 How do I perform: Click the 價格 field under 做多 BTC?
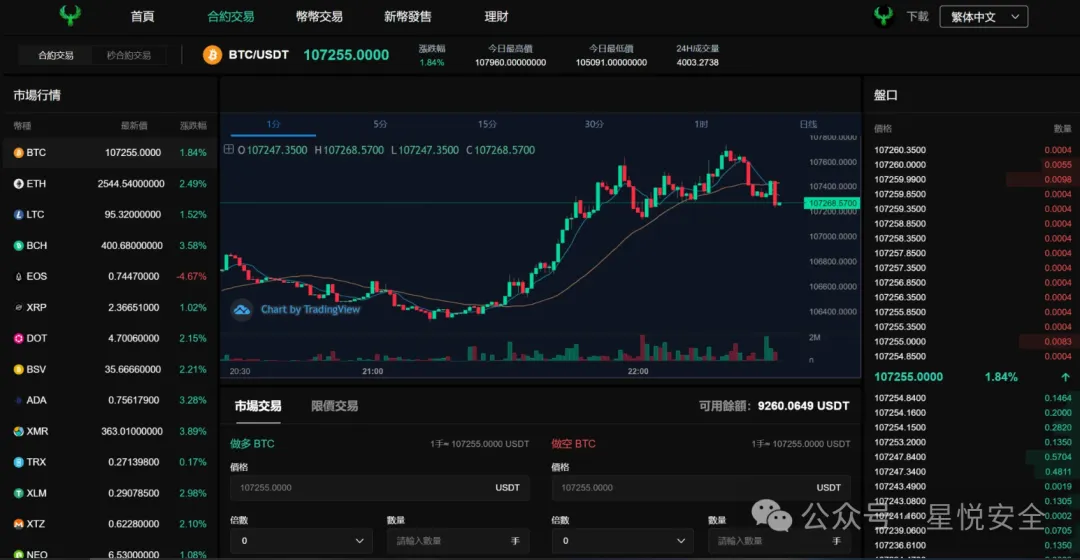pos(380,488)
